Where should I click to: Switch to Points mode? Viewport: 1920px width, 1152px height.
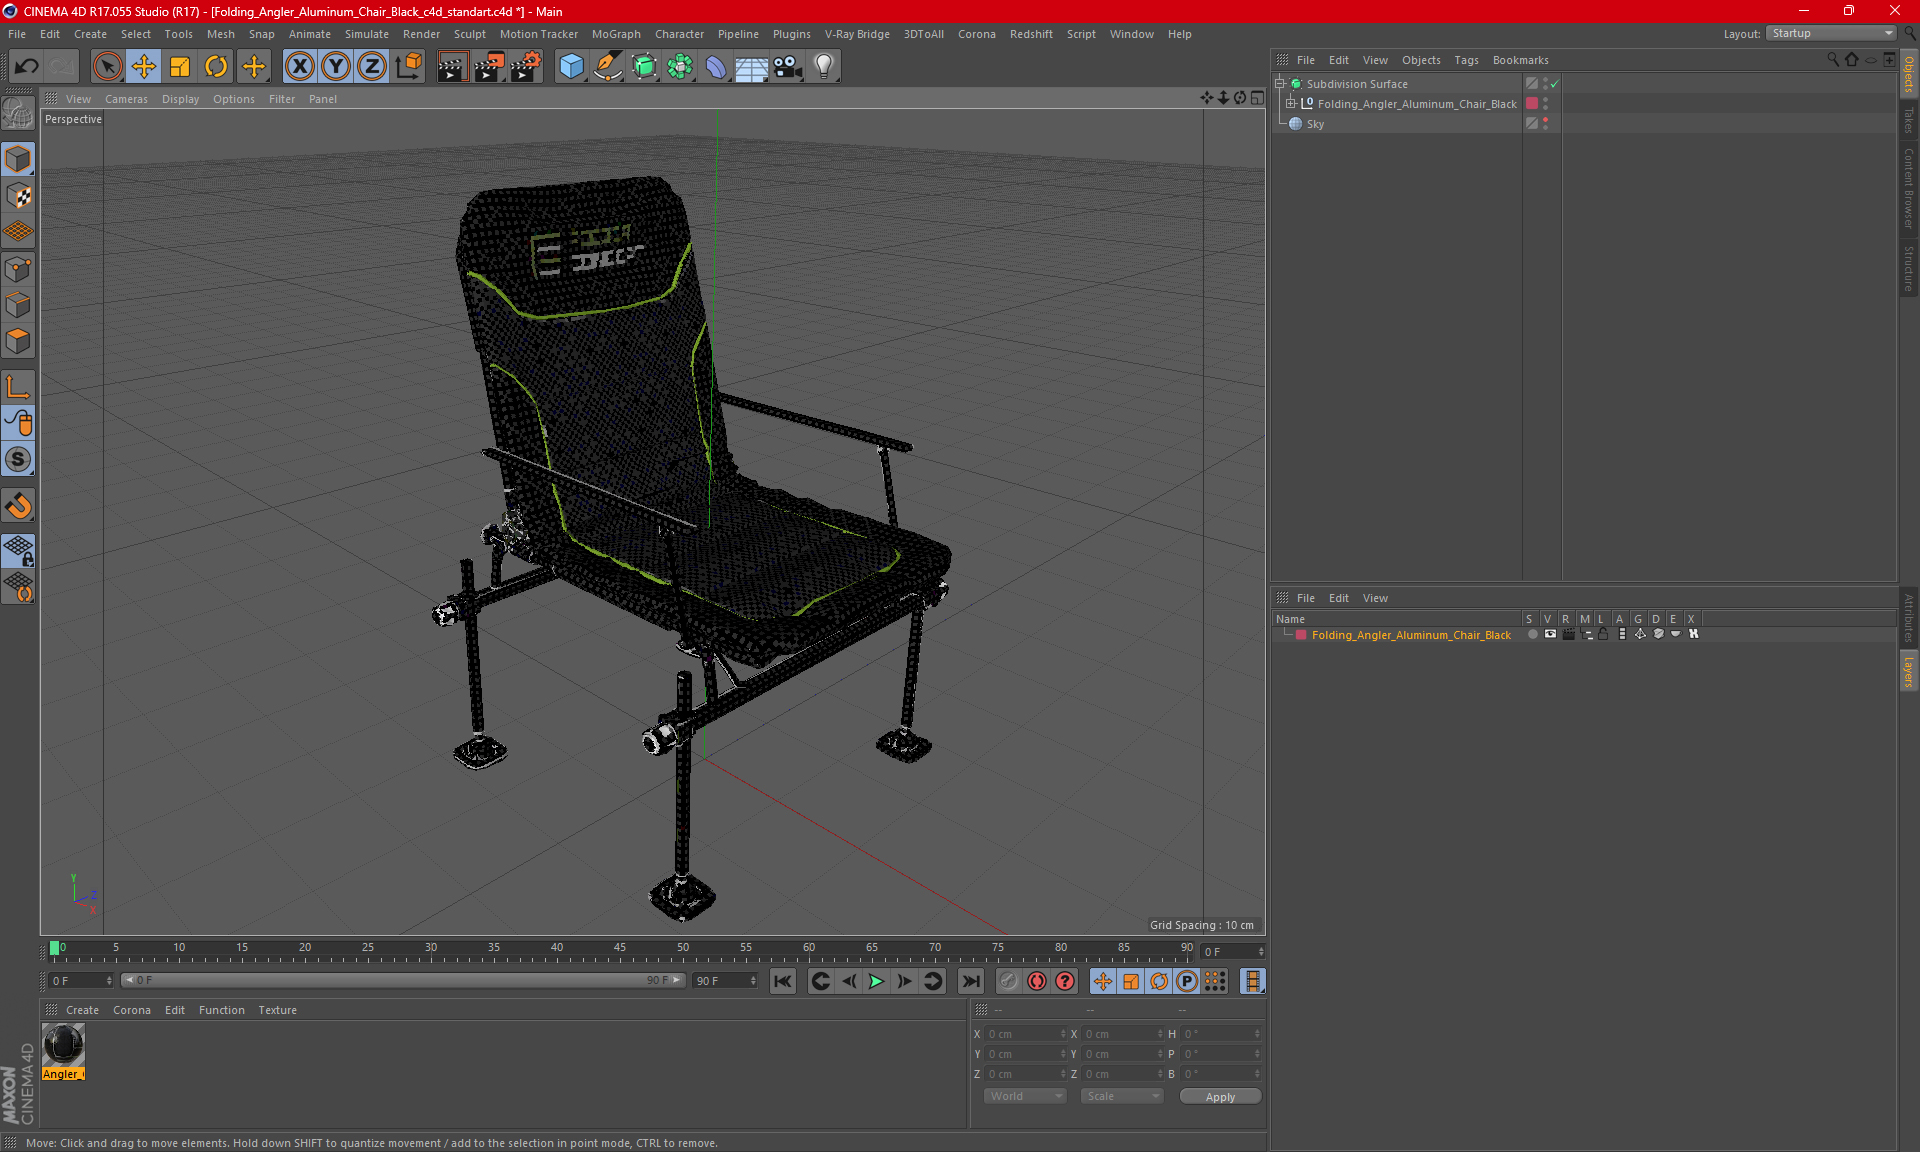18,268
